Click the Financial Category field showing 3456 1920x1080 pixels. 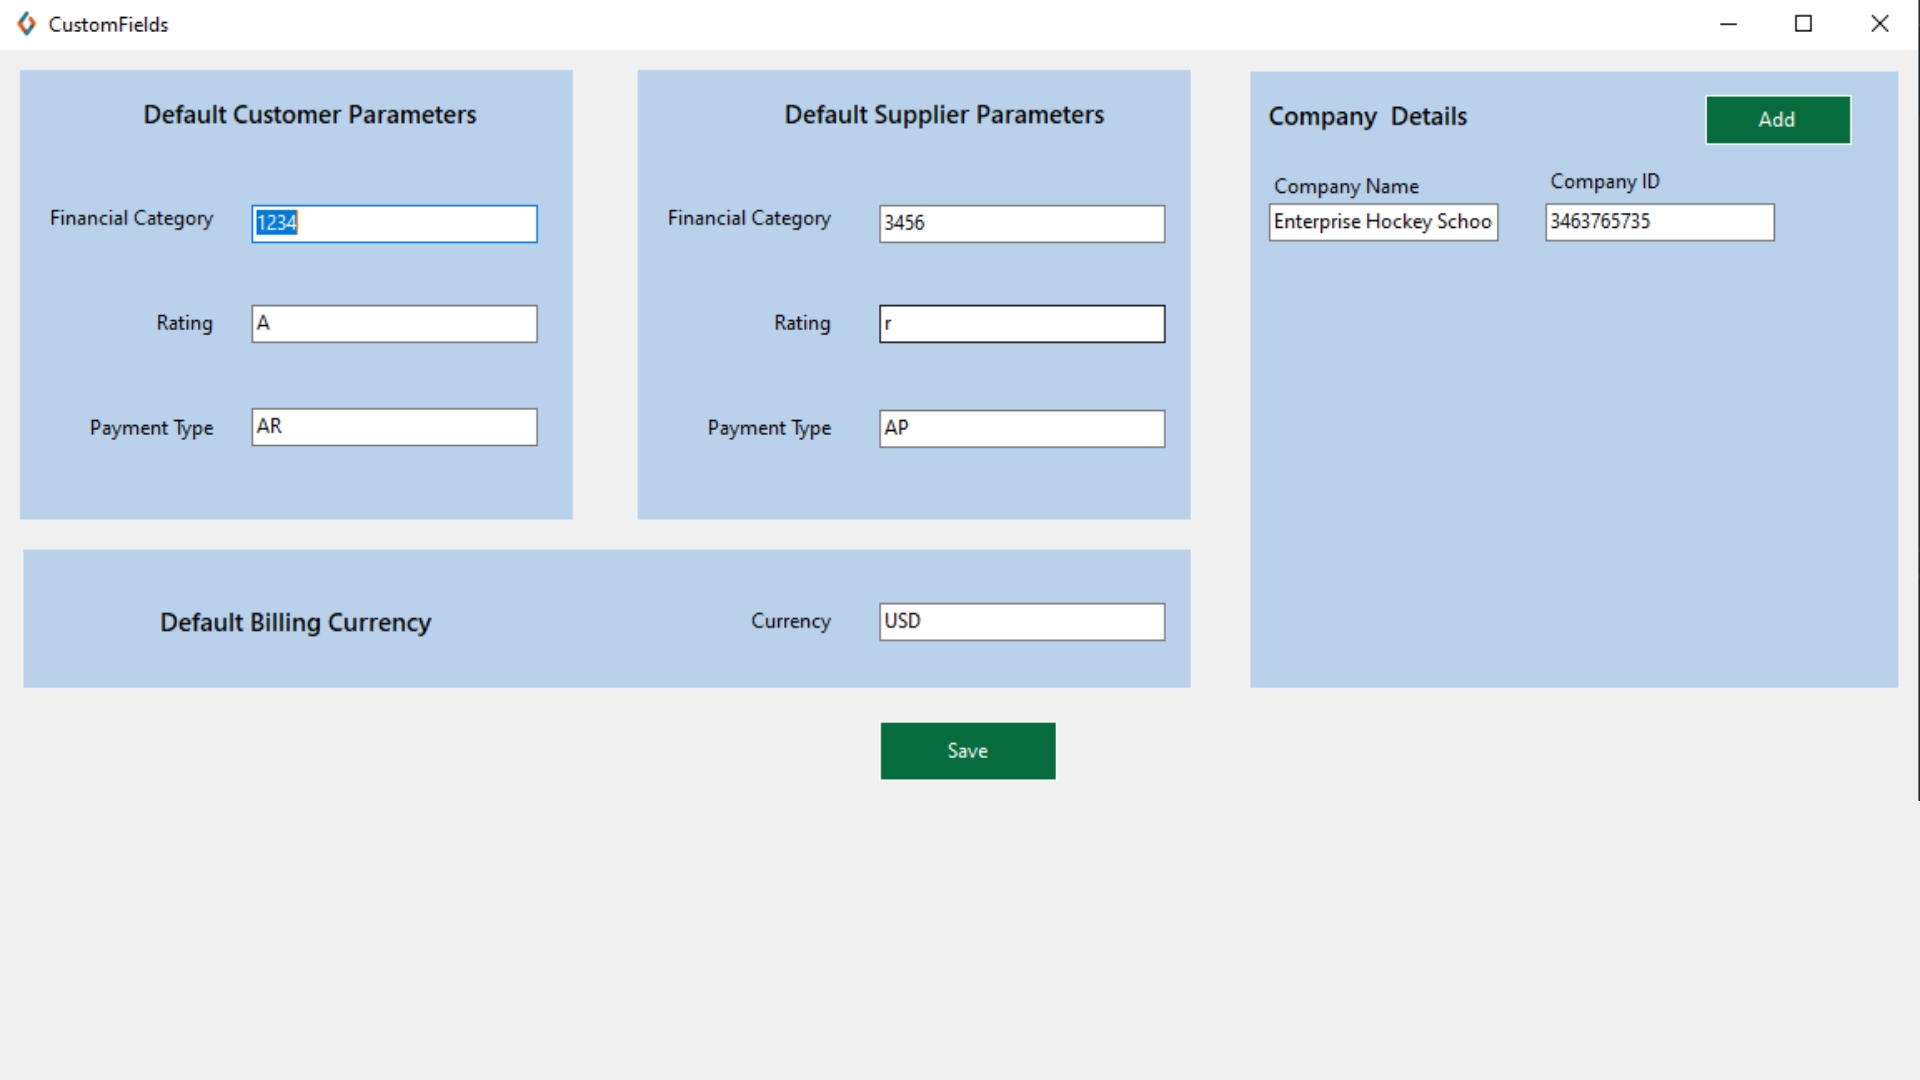tap(1021, 222)
